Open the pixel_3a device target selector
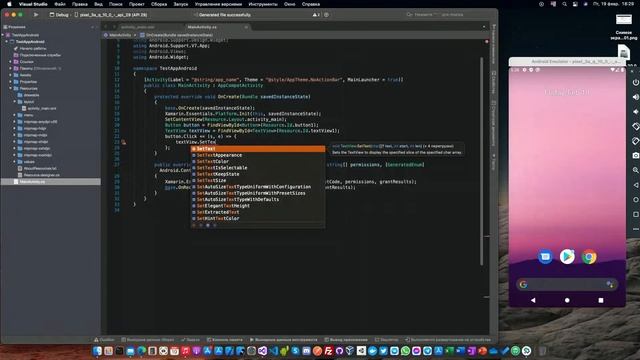 110,15
